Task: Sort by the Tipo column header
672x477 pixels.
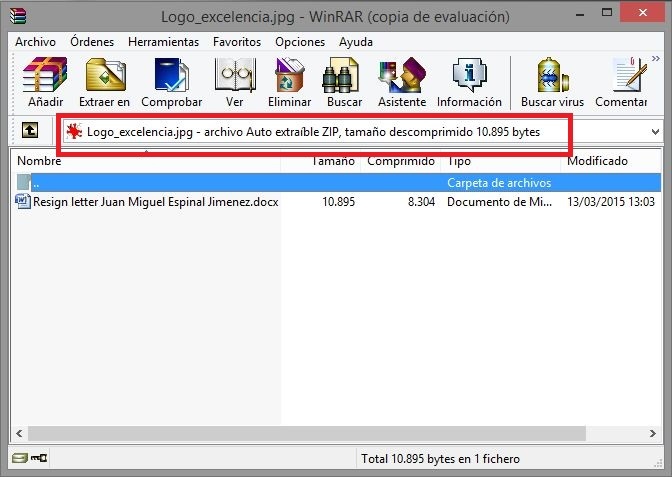Action: [501, 161]
